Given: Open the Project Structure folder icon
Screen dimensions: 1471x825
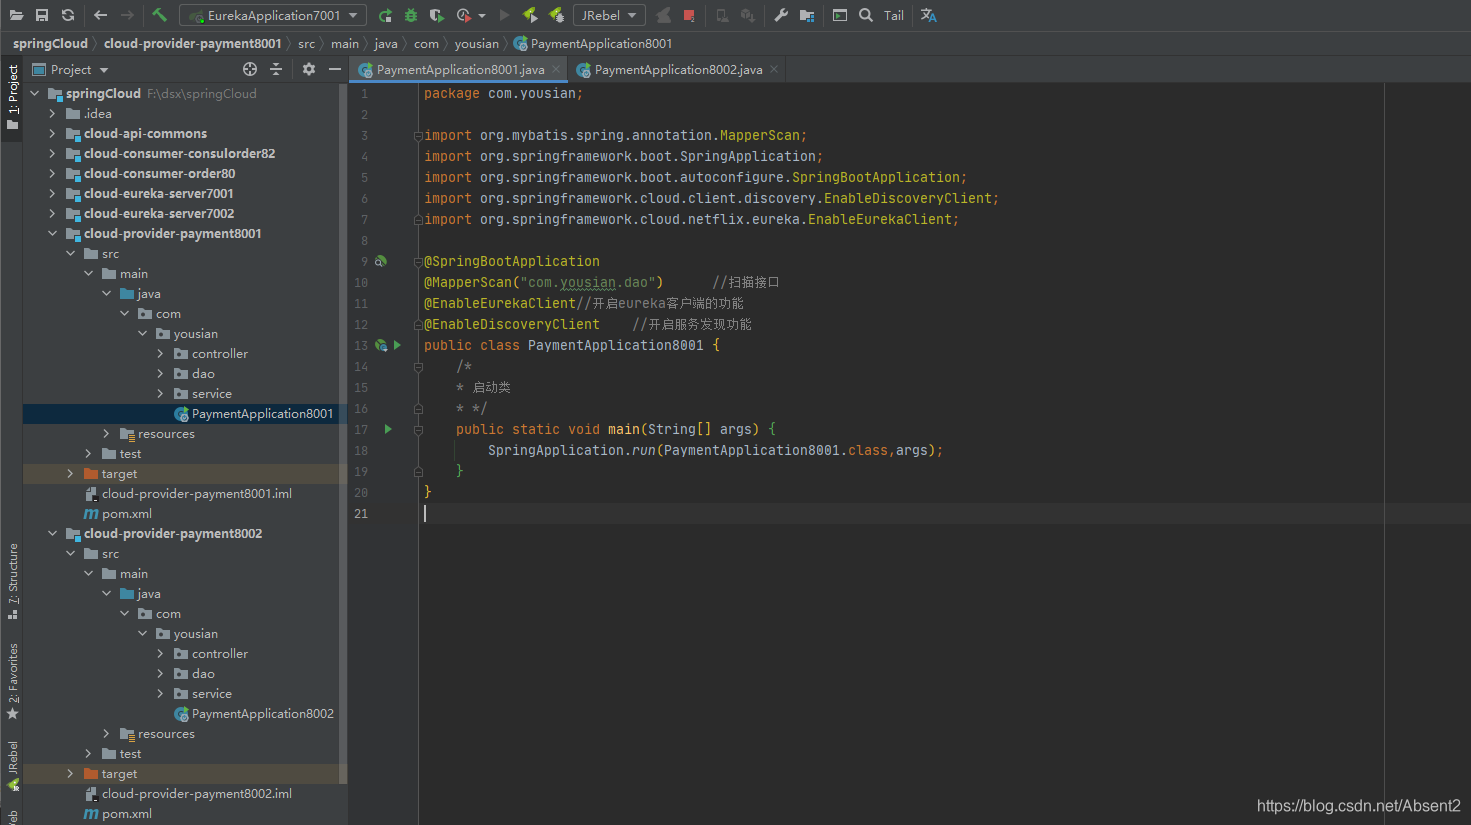Looking at the screenshot, I should (x=807, y=15).
